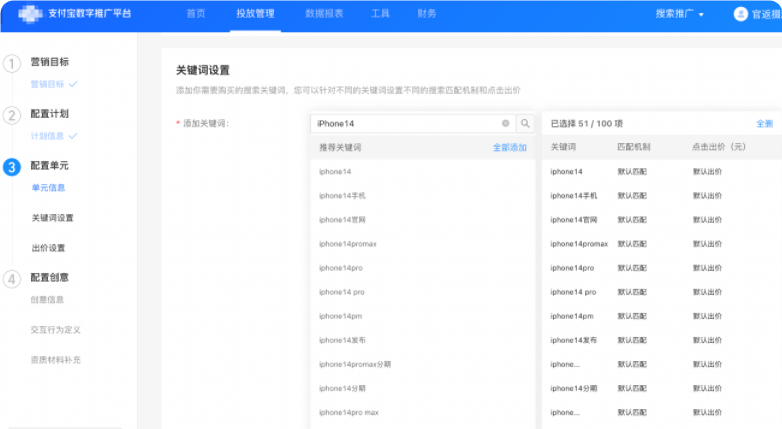
Task: Select step 3 circle 配置单元
Action: click(x=12, y=167)
